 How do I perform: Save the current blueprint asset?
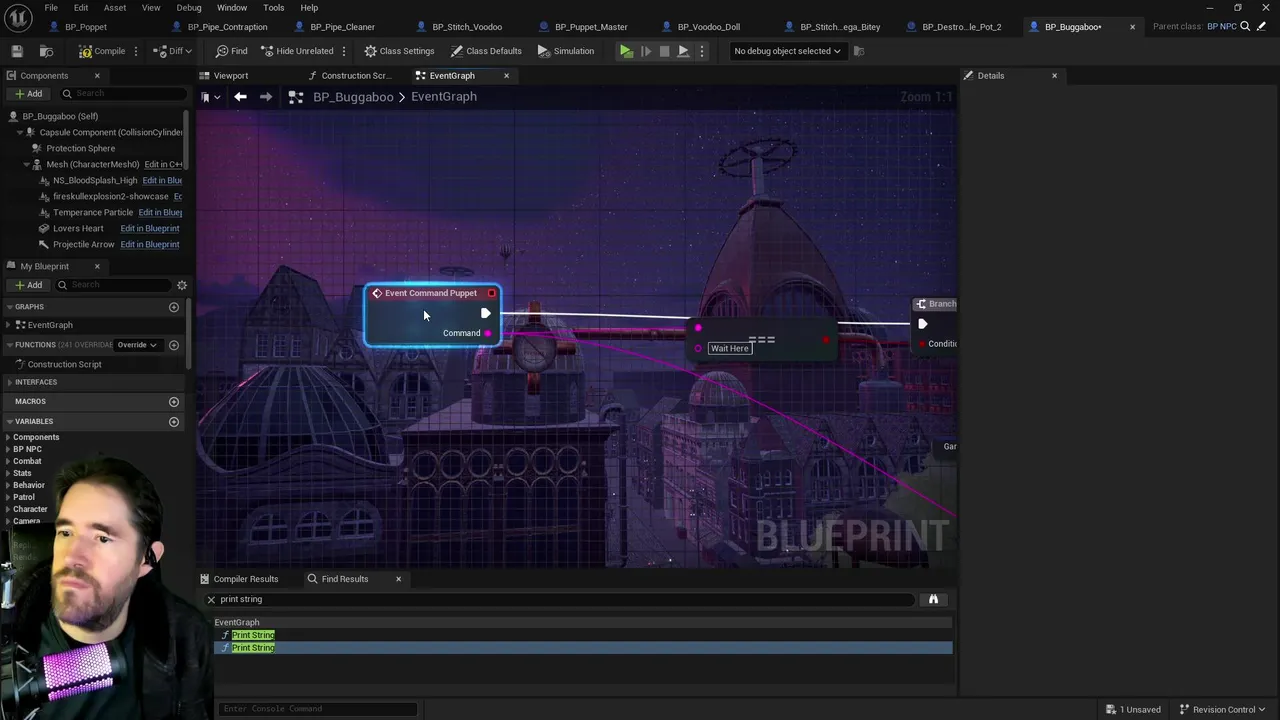tap(17, 51)
